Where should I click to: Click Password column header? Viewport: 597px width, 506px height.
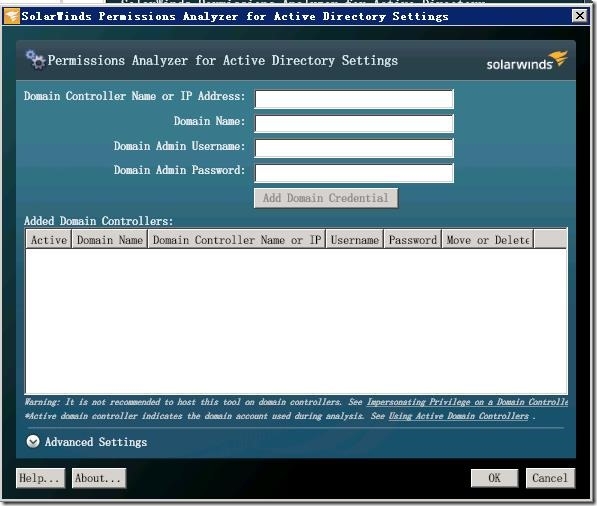(413, 239)
